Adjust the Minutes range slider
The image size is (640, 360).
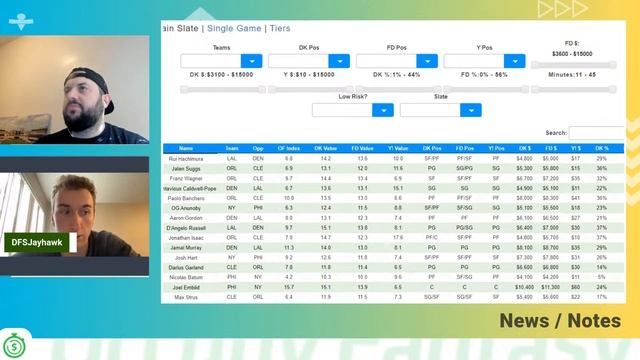(573, 89)
